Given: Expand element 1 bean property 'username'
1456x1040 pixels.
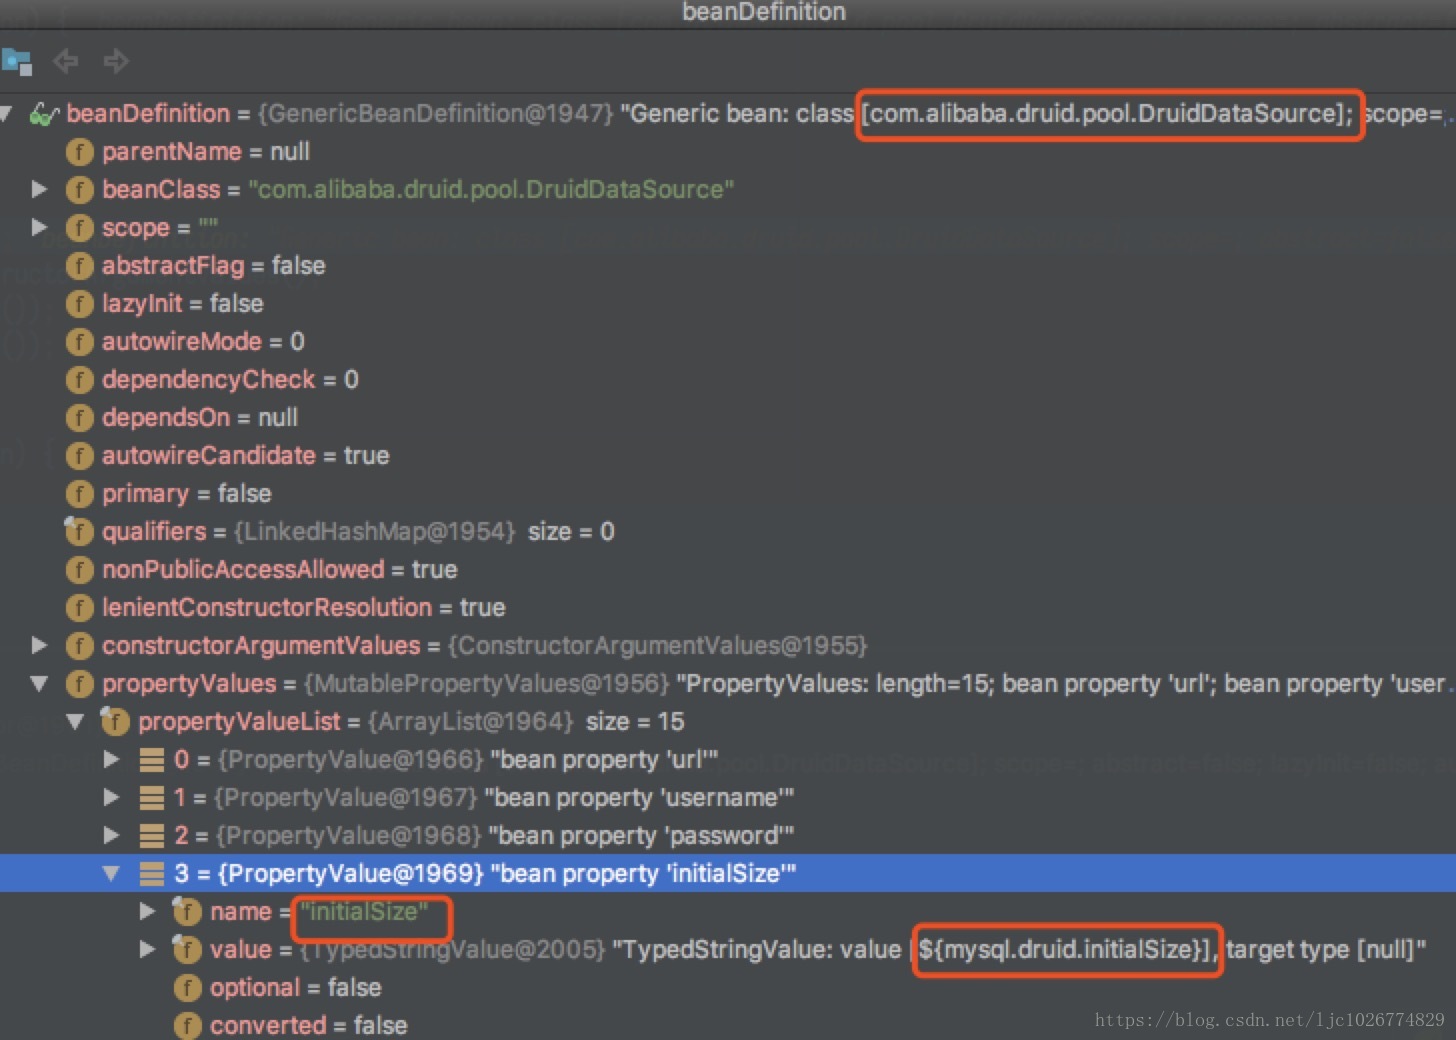Looking at the screenshot, I should (111, 797).
